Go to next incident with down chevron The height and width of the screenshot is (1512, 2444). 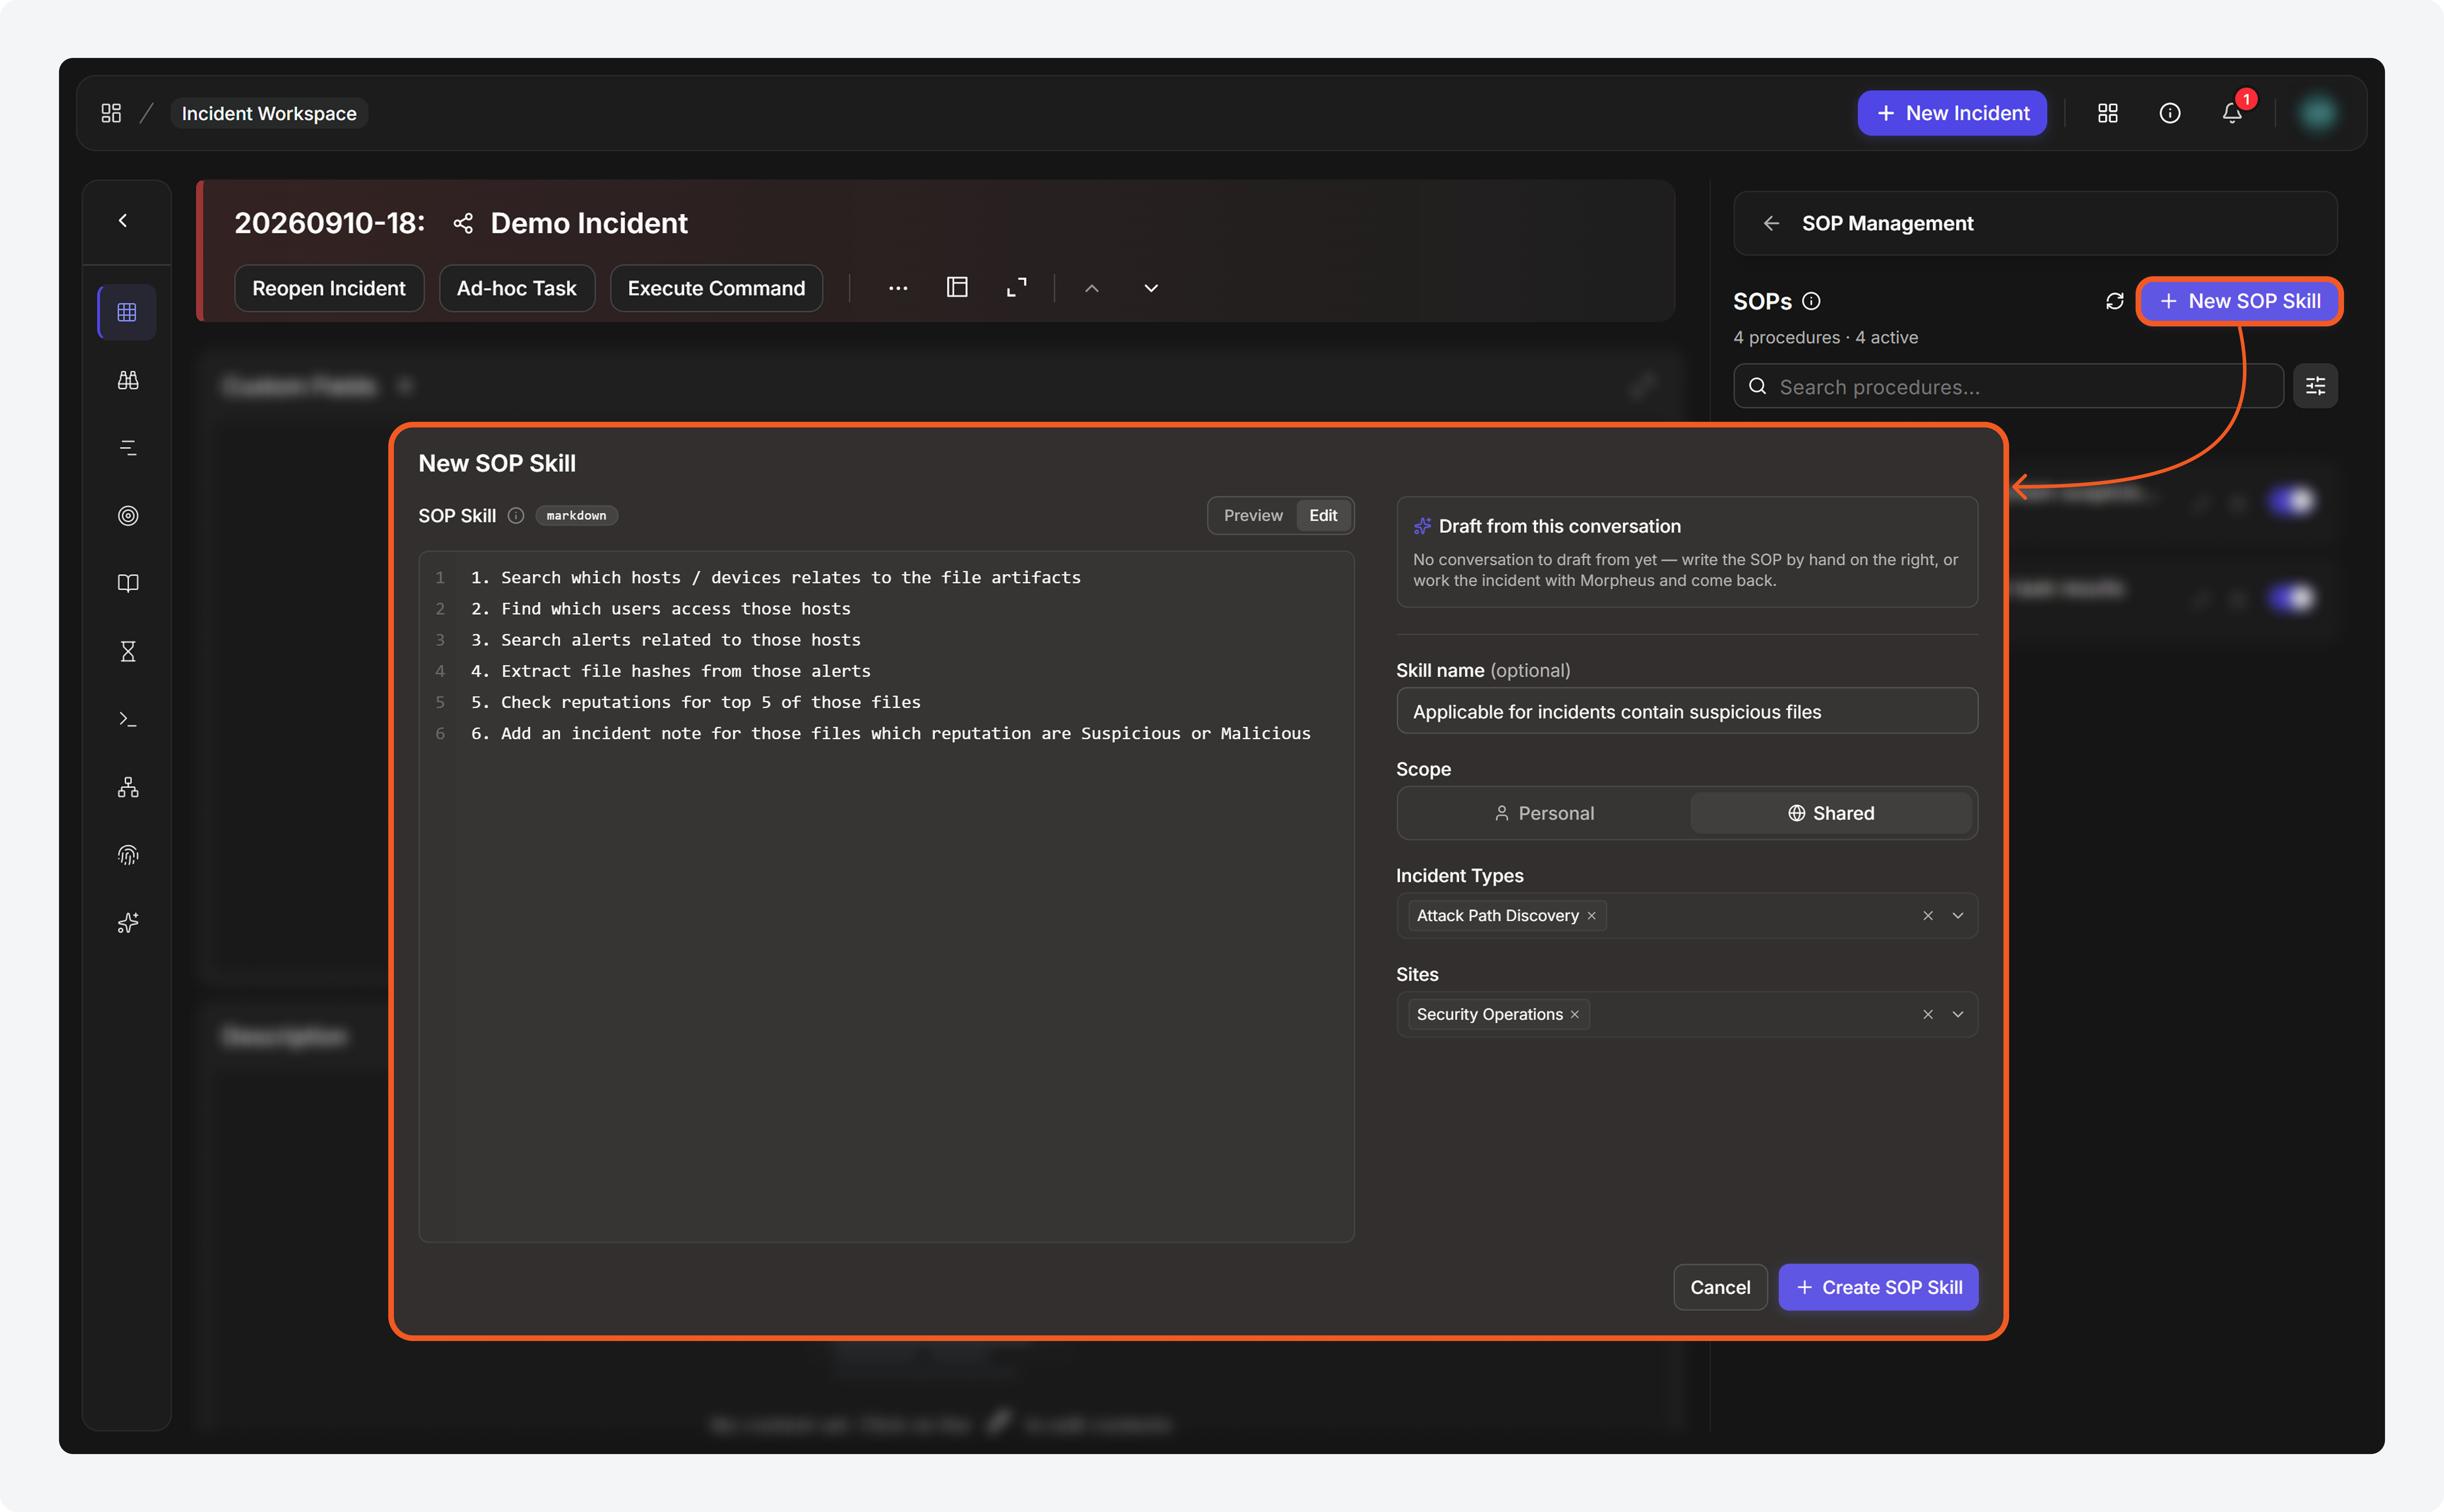pyautogui.click(x=1151, y=288)
